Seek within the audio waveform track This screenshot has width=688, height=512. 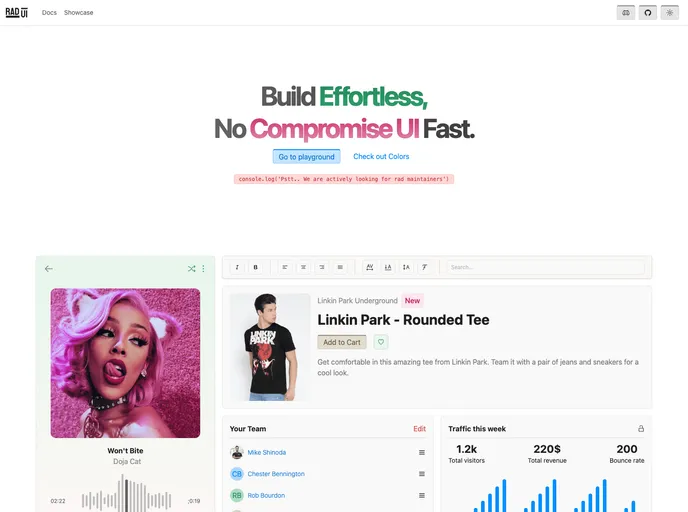[x=126, y=499]
